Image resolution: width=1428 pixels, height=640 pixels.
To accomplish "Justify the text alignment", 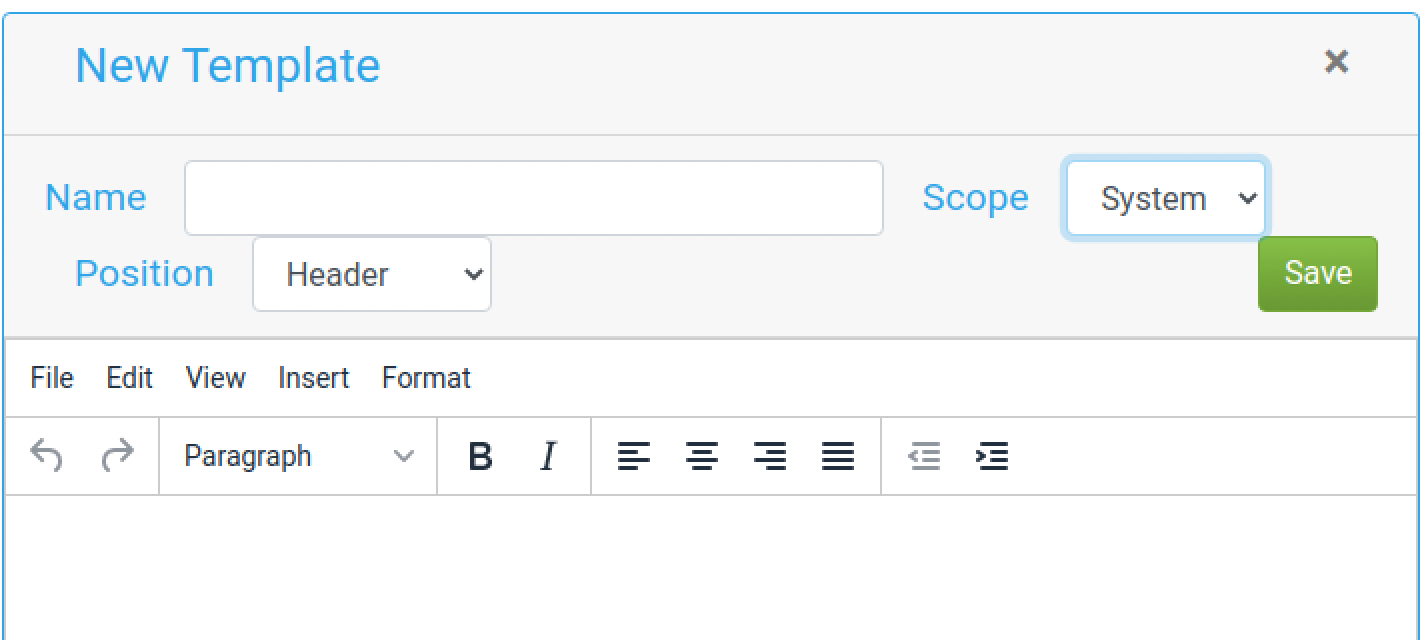I will coord(838,456).
